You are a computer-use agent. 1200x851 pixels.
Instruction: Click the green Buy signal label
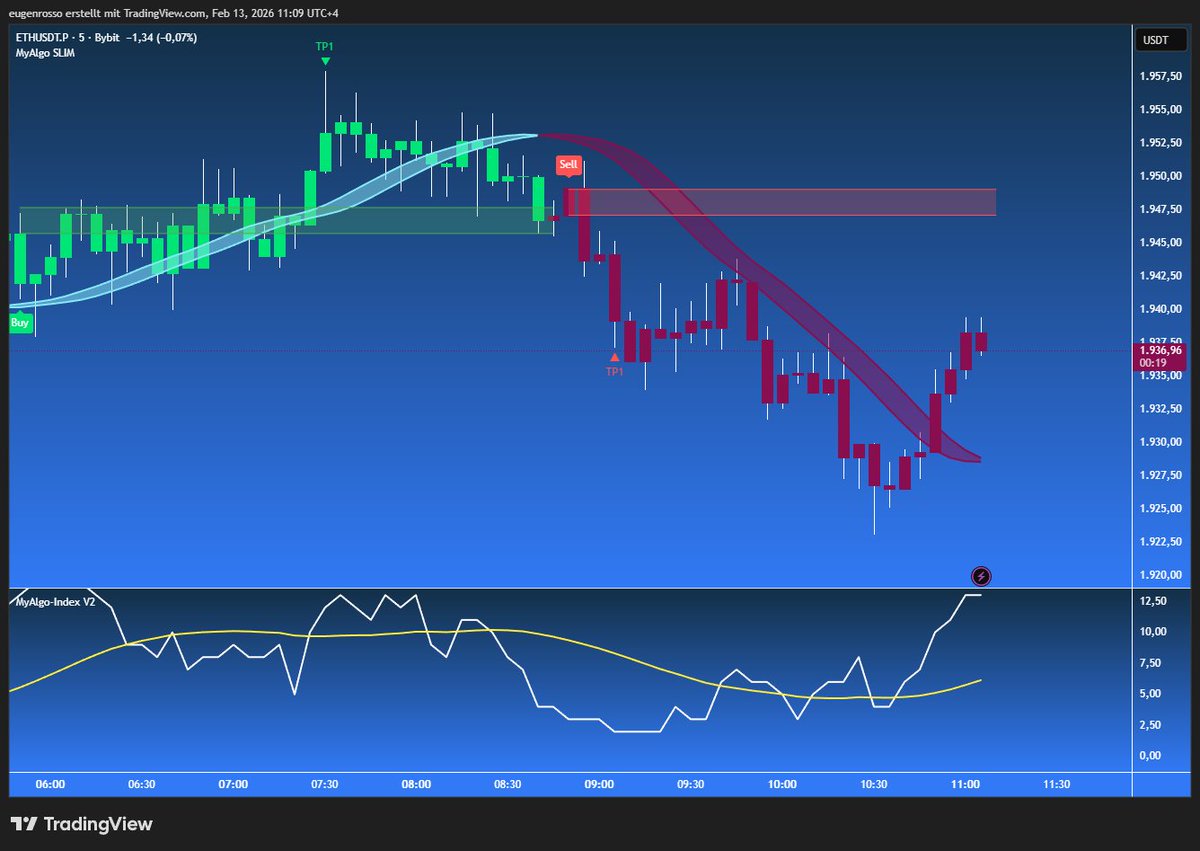pos(20,323)
